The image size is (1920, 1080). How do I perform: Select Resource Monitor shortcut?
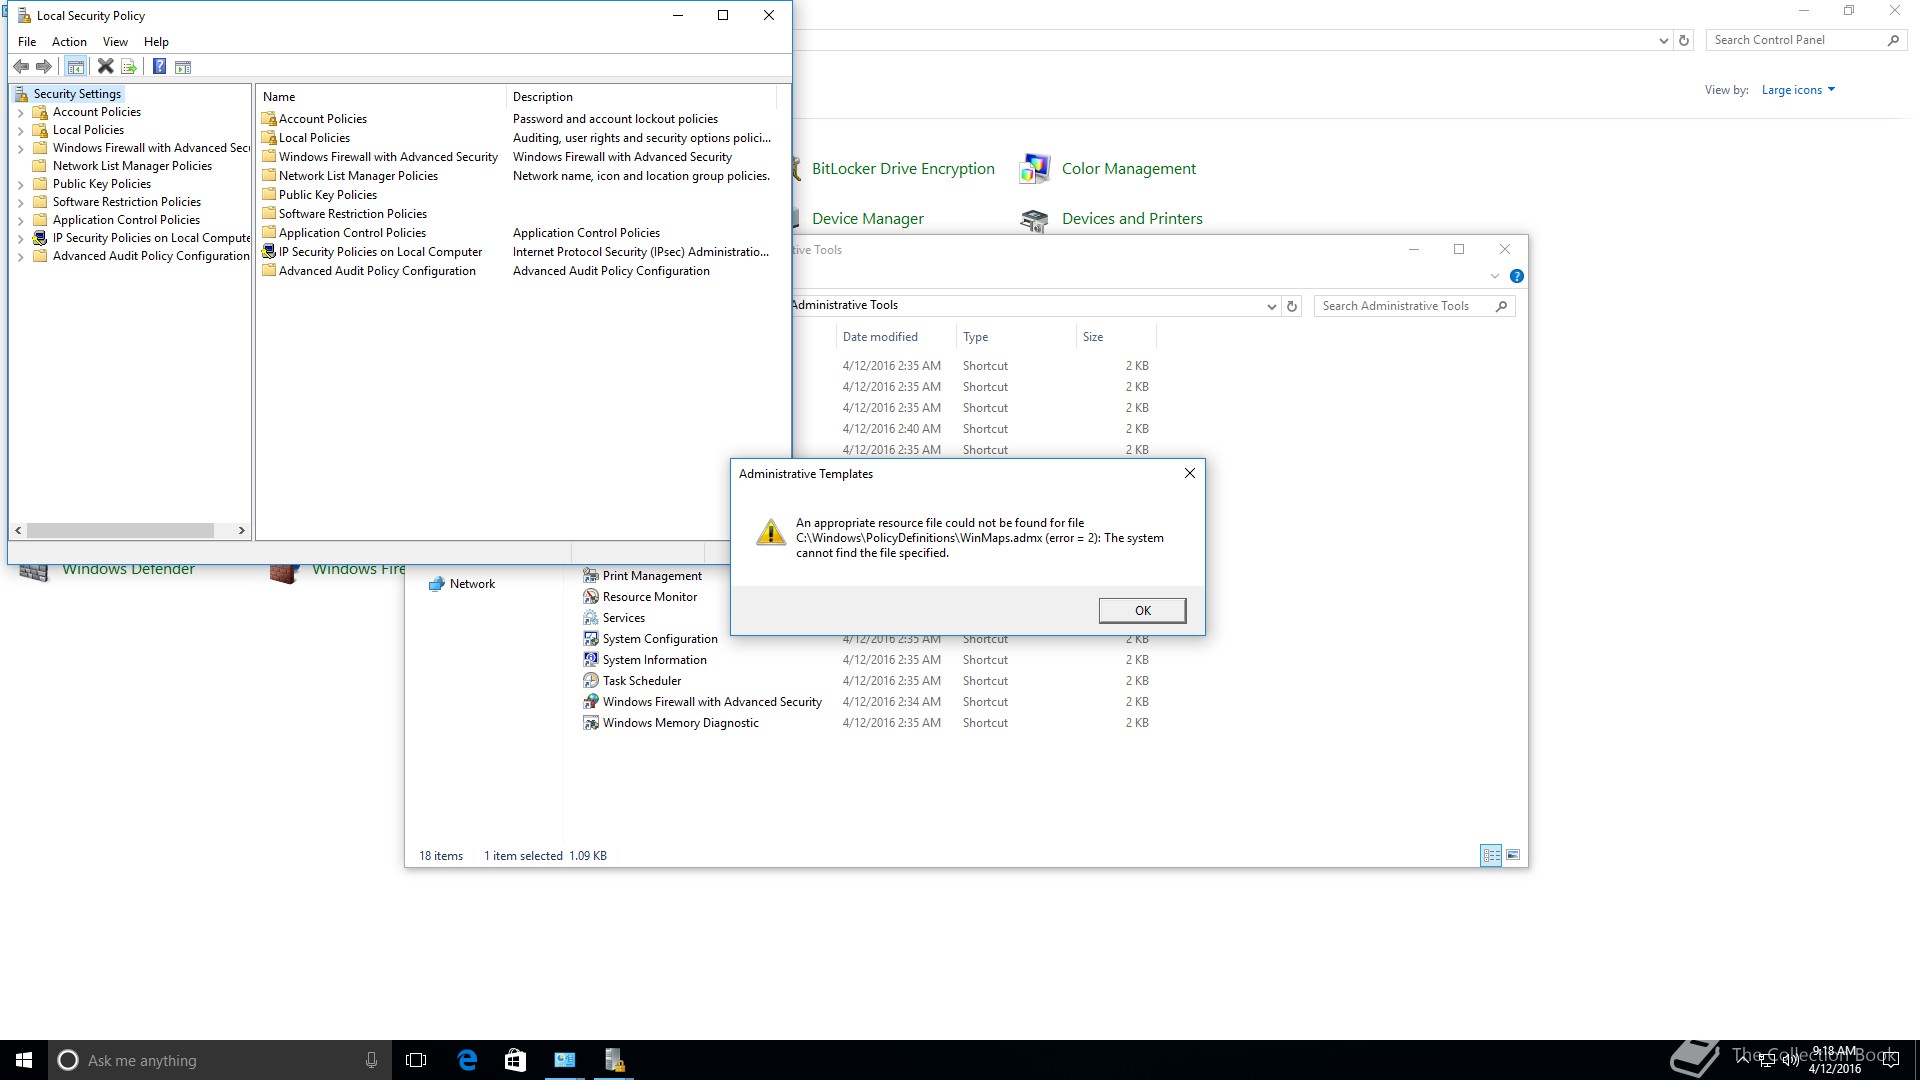pos(650,597)
